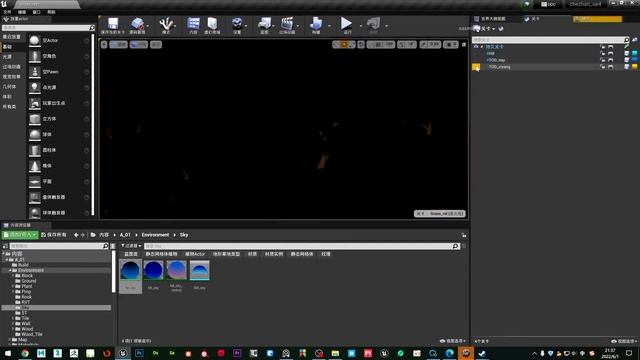The height and width of the screenshot is (360, 640).
Task: Click the fourth half-dome sky asset thumbnail
Action: (x=200, y=270)
